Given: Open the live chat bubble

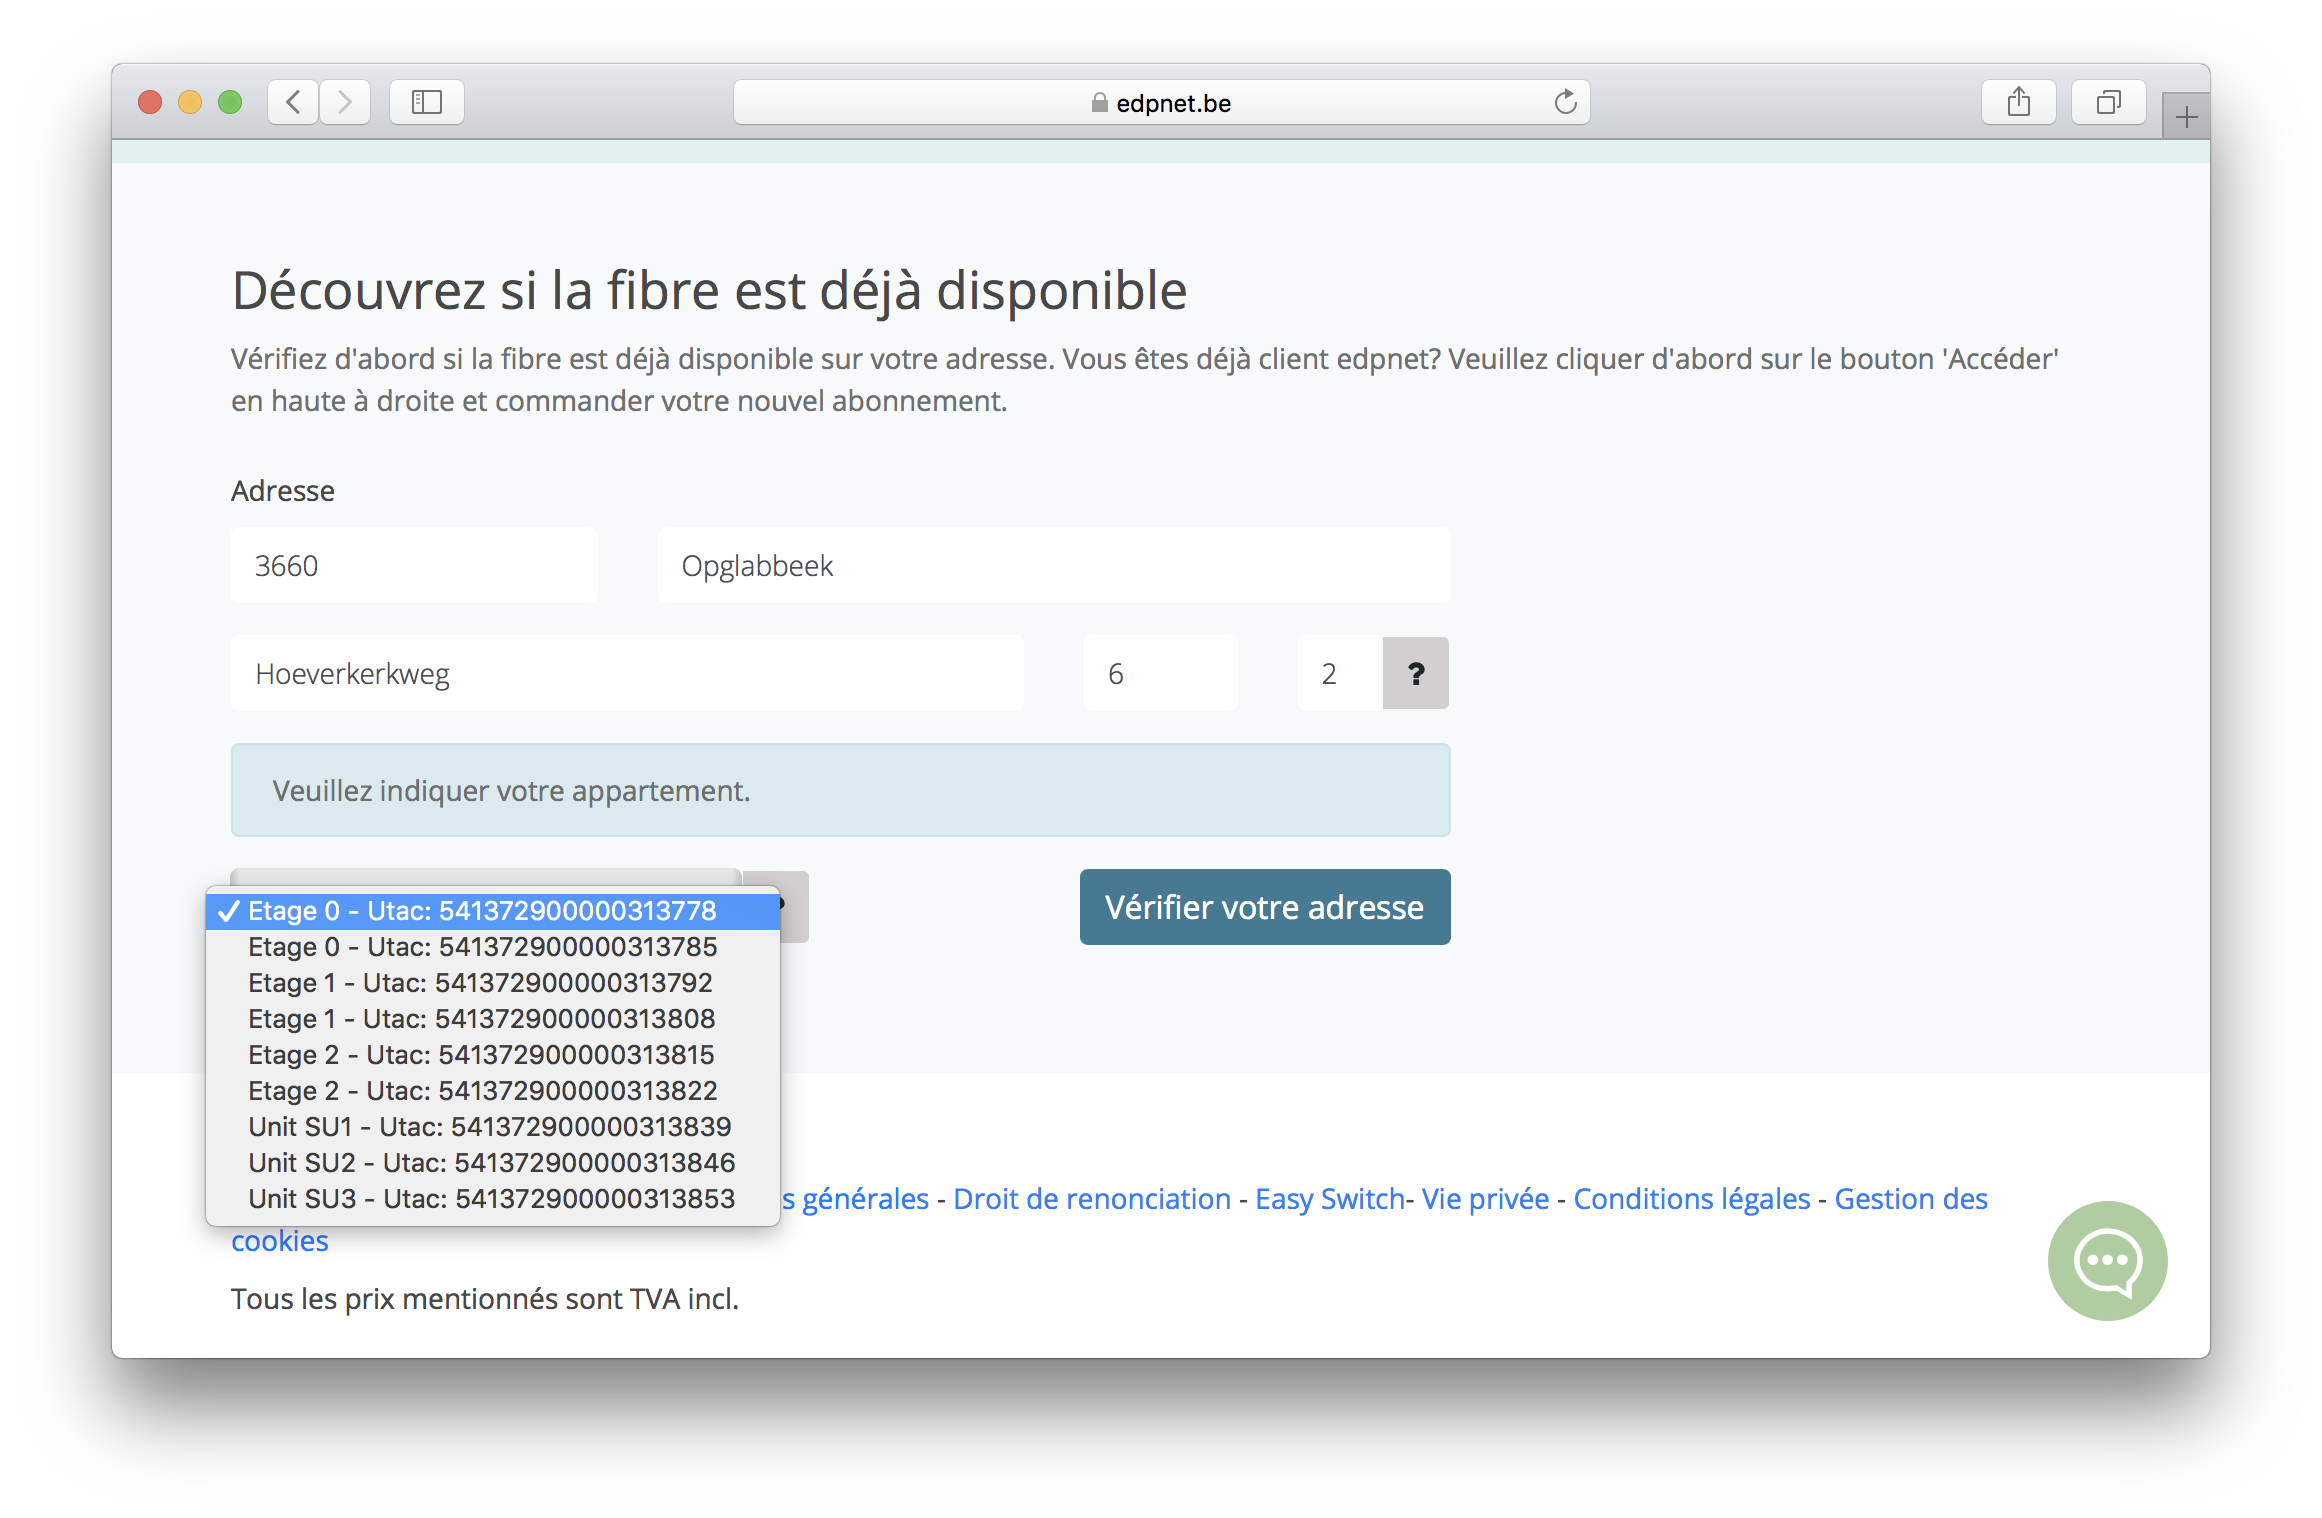Looking at the screenshot, I should 2107,1260.
